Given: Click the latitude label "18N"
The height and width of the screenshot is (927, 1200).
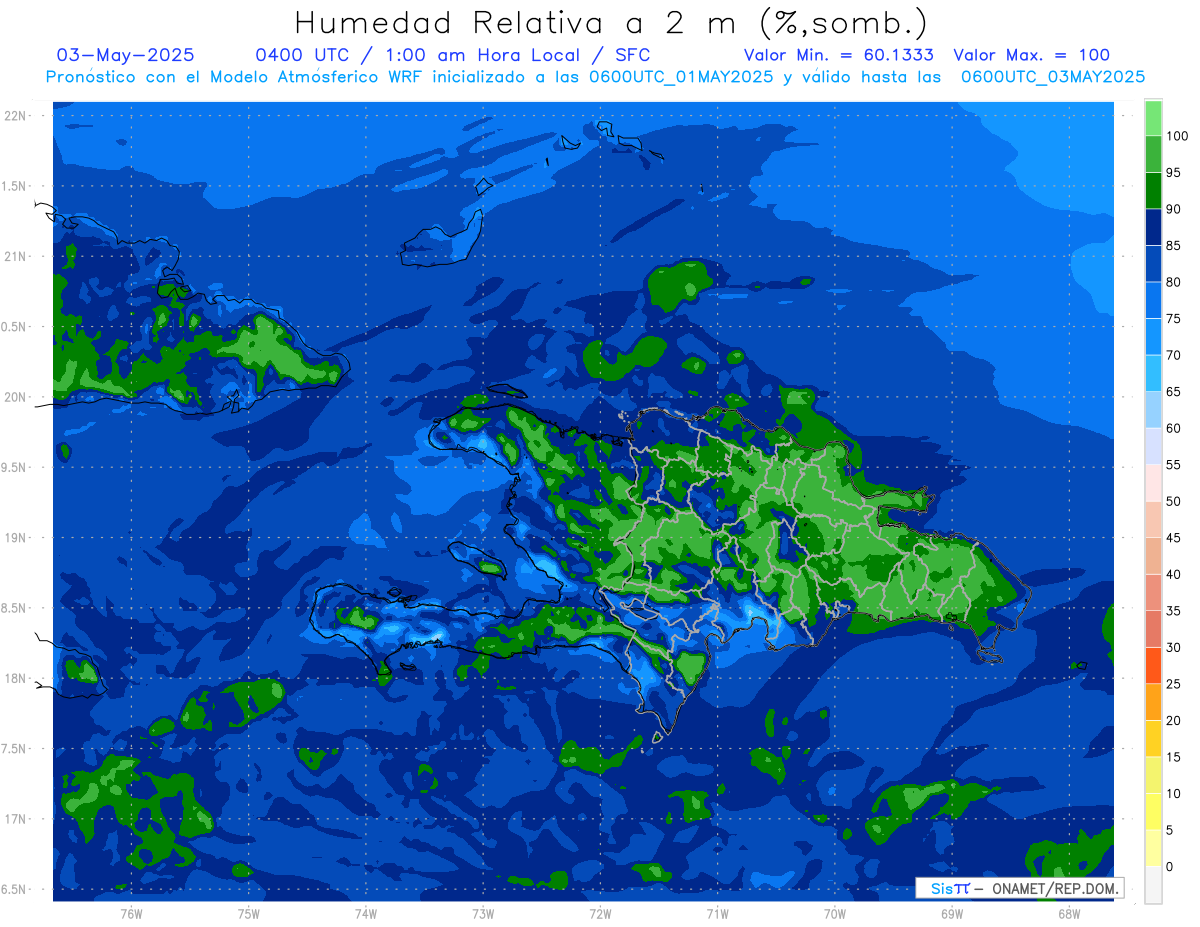Looking at the screenshot, I should click(15, 678).
